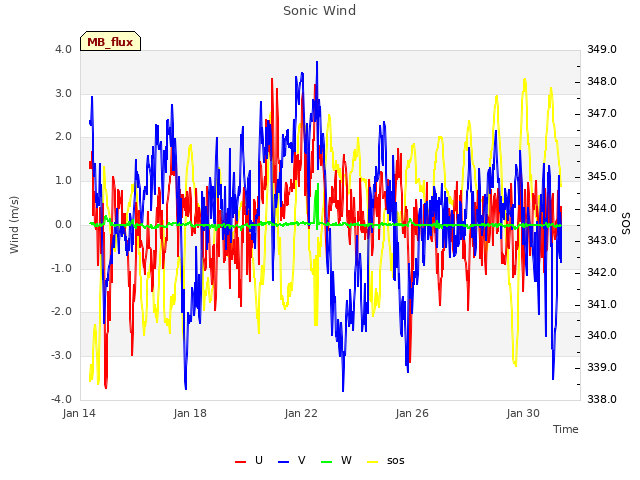Toggle the U series in legend
The width and height of the screenshot is (640, 480).
pyautogui.click(x=249, y=461)
